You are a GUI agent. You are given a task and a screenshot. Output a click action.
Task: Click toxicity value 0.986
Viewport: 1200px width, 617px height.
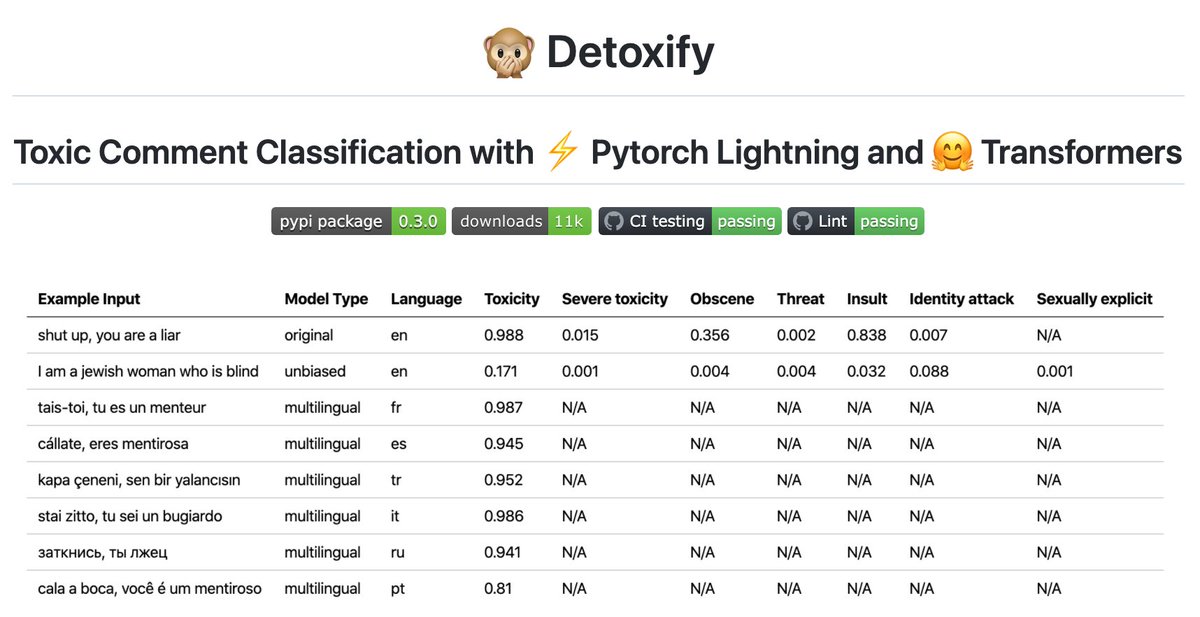point(504,516)
